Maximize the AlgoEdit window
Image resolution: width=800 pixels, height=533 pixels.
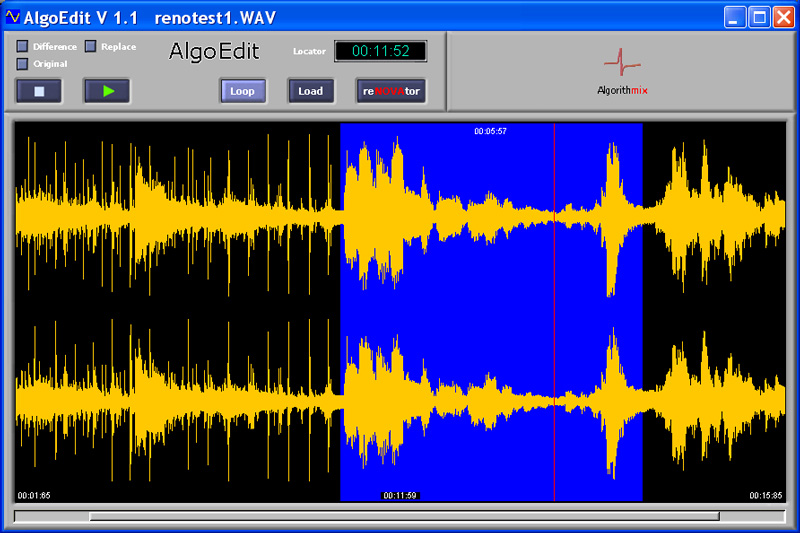click(759, 16)
